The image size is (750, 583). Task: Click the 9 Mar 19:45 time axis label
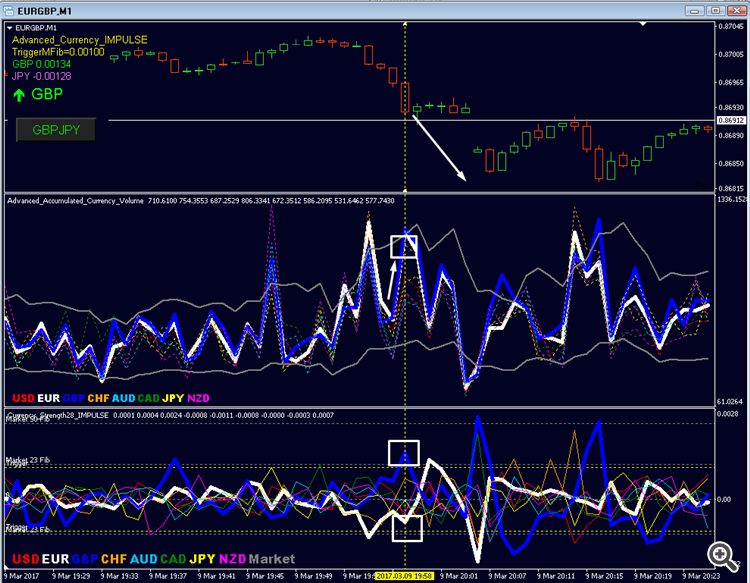265,576
